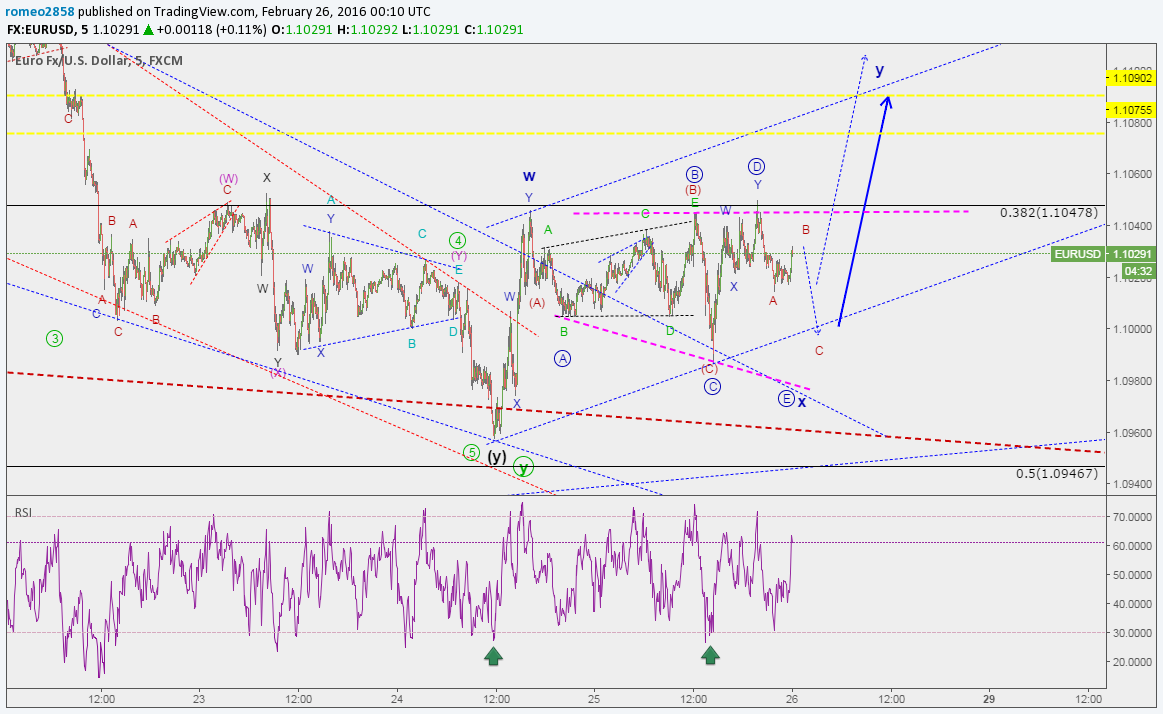Click the C:1.10291 close value
Image resolution: width=1163 pixels, height=714 pixels.
click(x=494, y=30)
